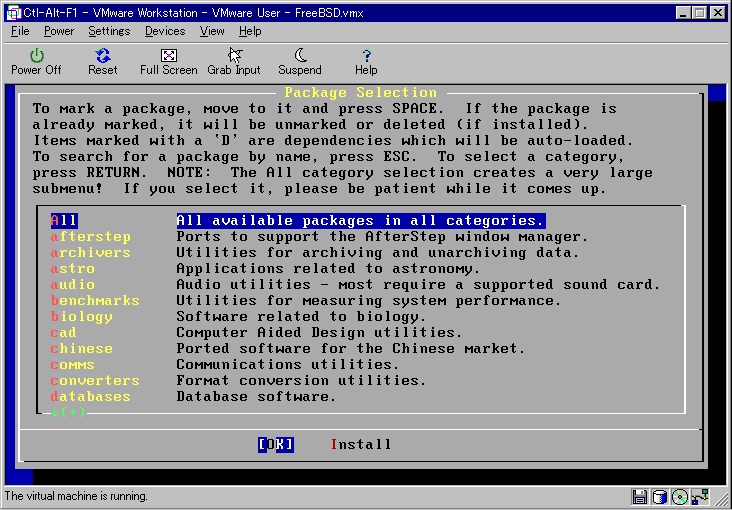Click the Grab Input toolbar icon
This screenshot has width=732, height=510.
[x=235, y=56]
